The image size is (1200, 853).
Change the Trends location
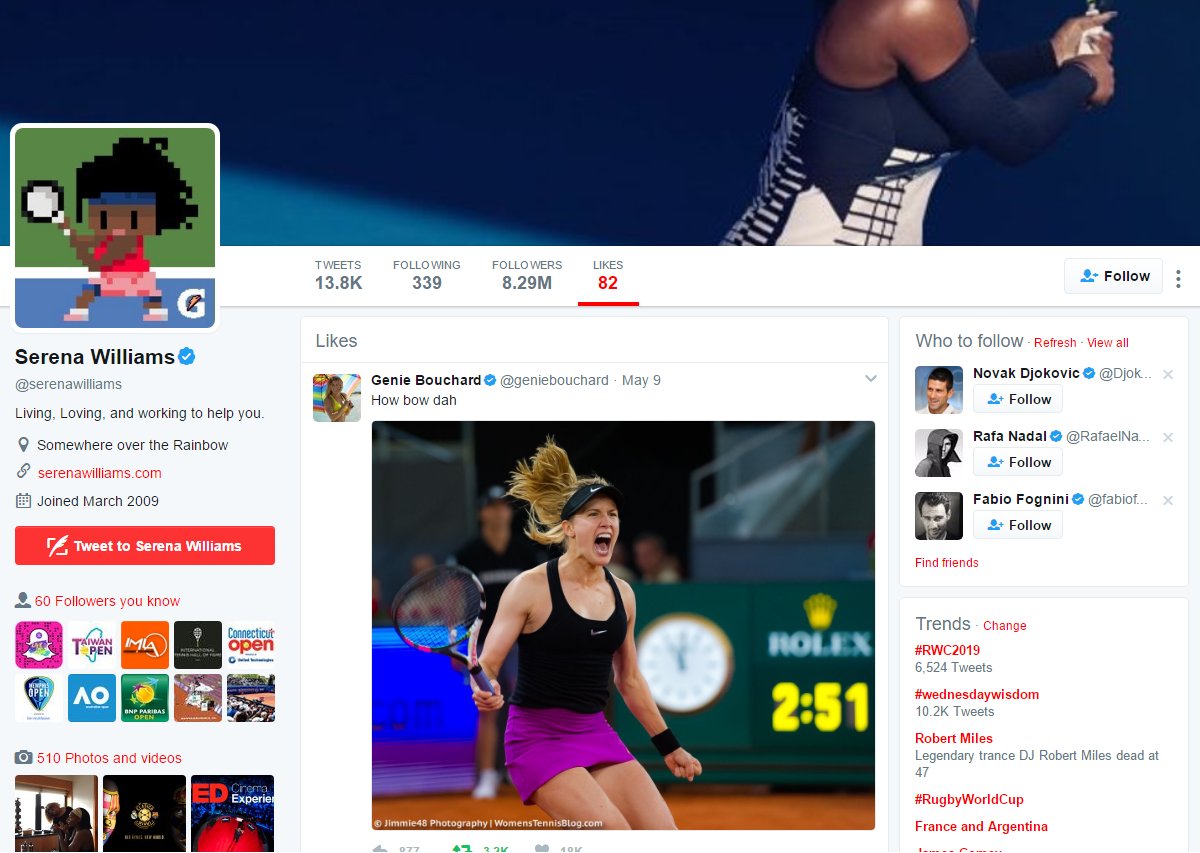click(x=1005, y=626)
